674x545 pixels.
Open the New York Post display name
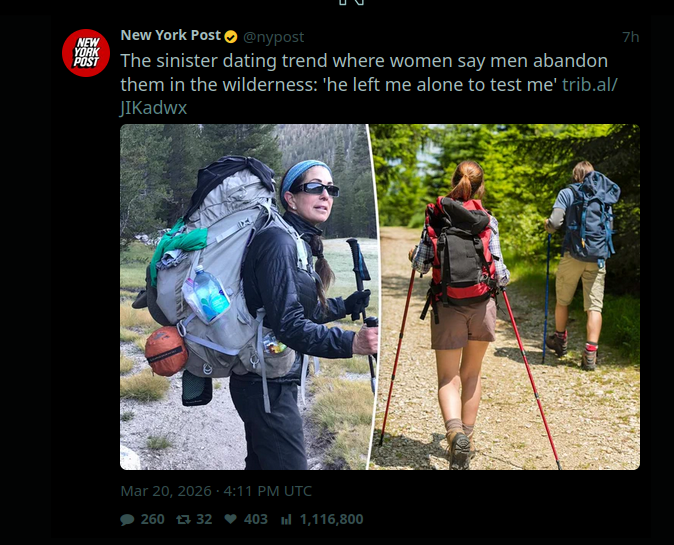(171, 35)
